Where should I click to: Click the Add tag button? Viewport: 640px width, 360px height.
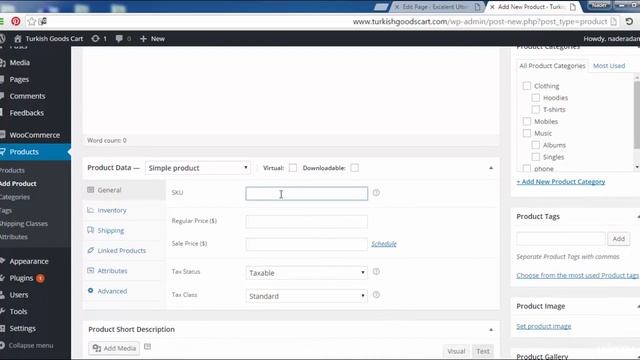tap(618, 239)
